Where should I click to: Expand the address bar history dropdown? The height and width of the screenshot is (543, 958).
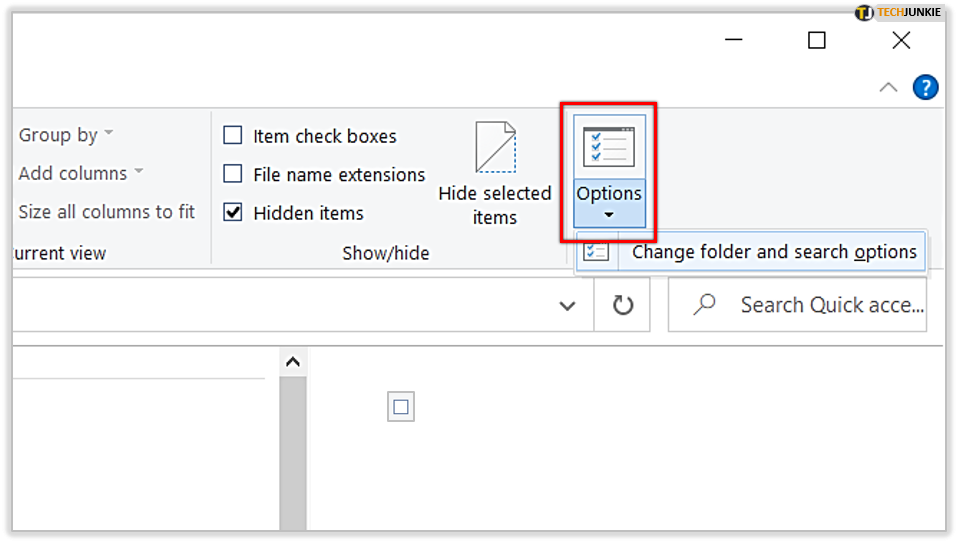point(568,305)
